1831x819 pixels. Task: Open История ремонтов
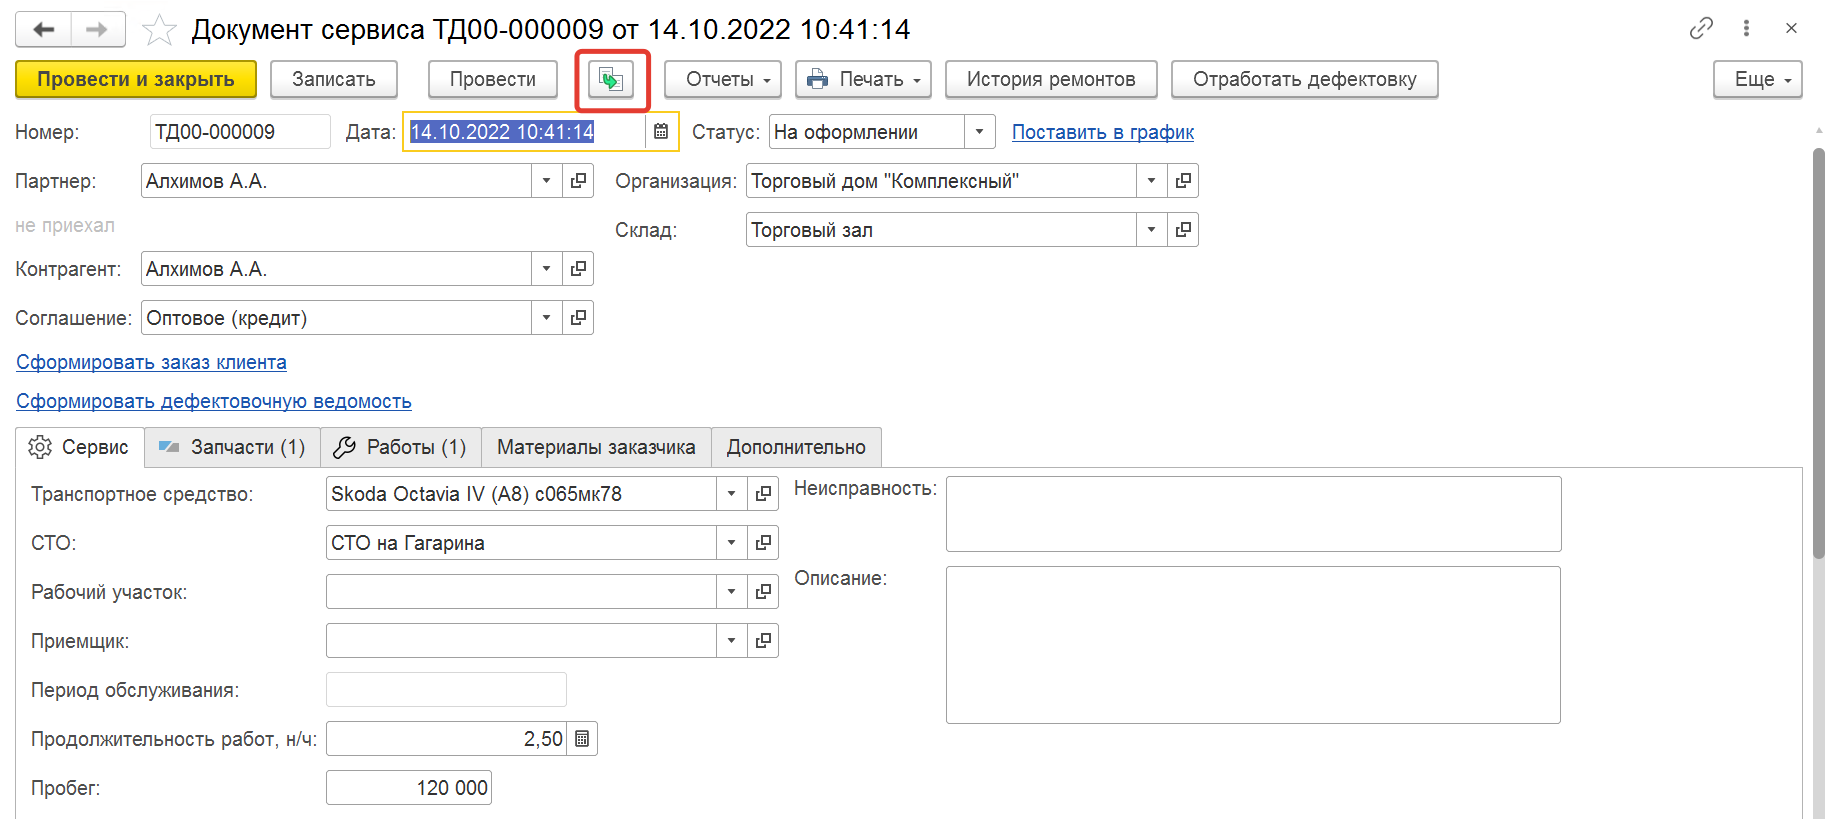(1051, 79)
